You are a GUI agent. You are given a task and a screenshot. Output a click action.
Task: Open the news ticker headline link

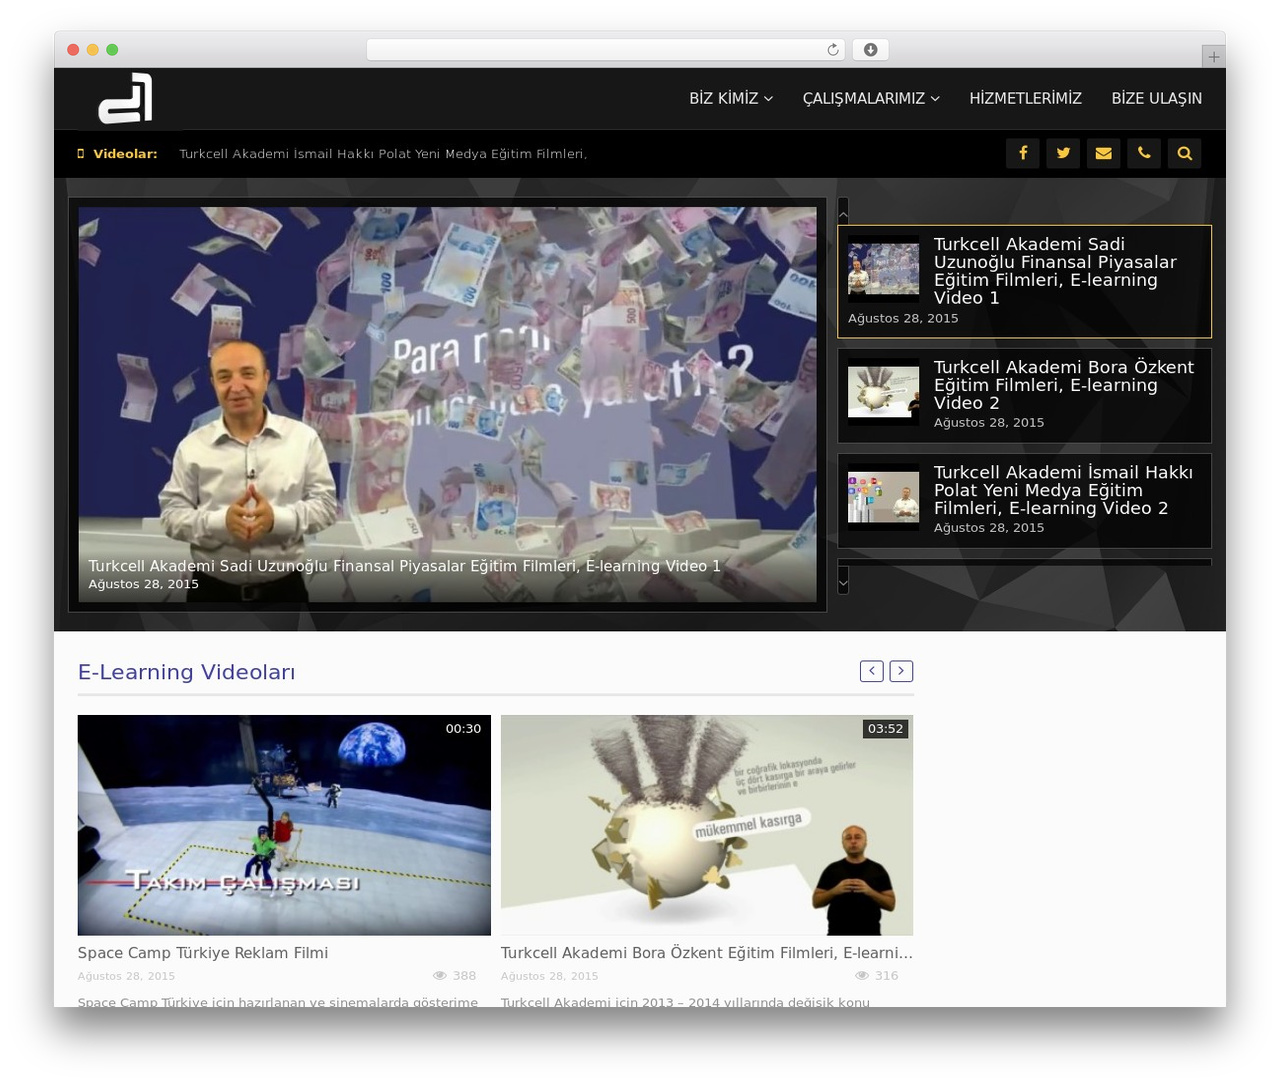[383, 154]
